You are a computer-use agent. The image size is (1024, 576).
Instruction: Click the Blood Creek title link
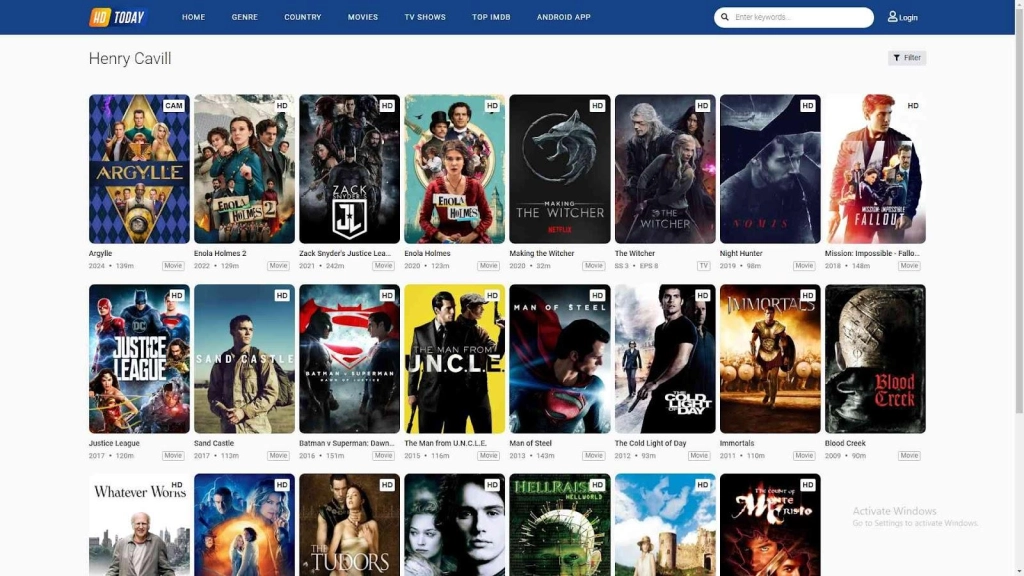pos(845,443)
